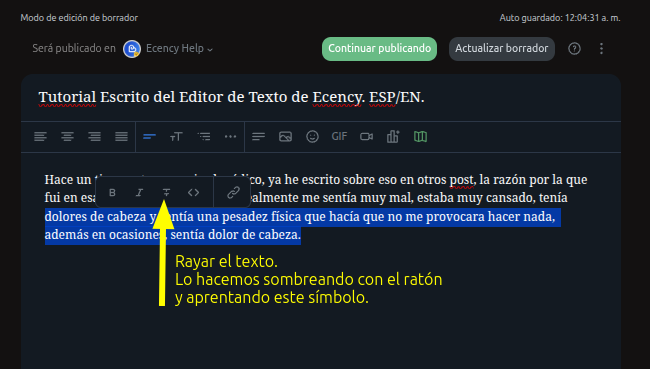Screen dimensions: 650x369
Task: Open the help question mark icon
Action: click(574, 49)
